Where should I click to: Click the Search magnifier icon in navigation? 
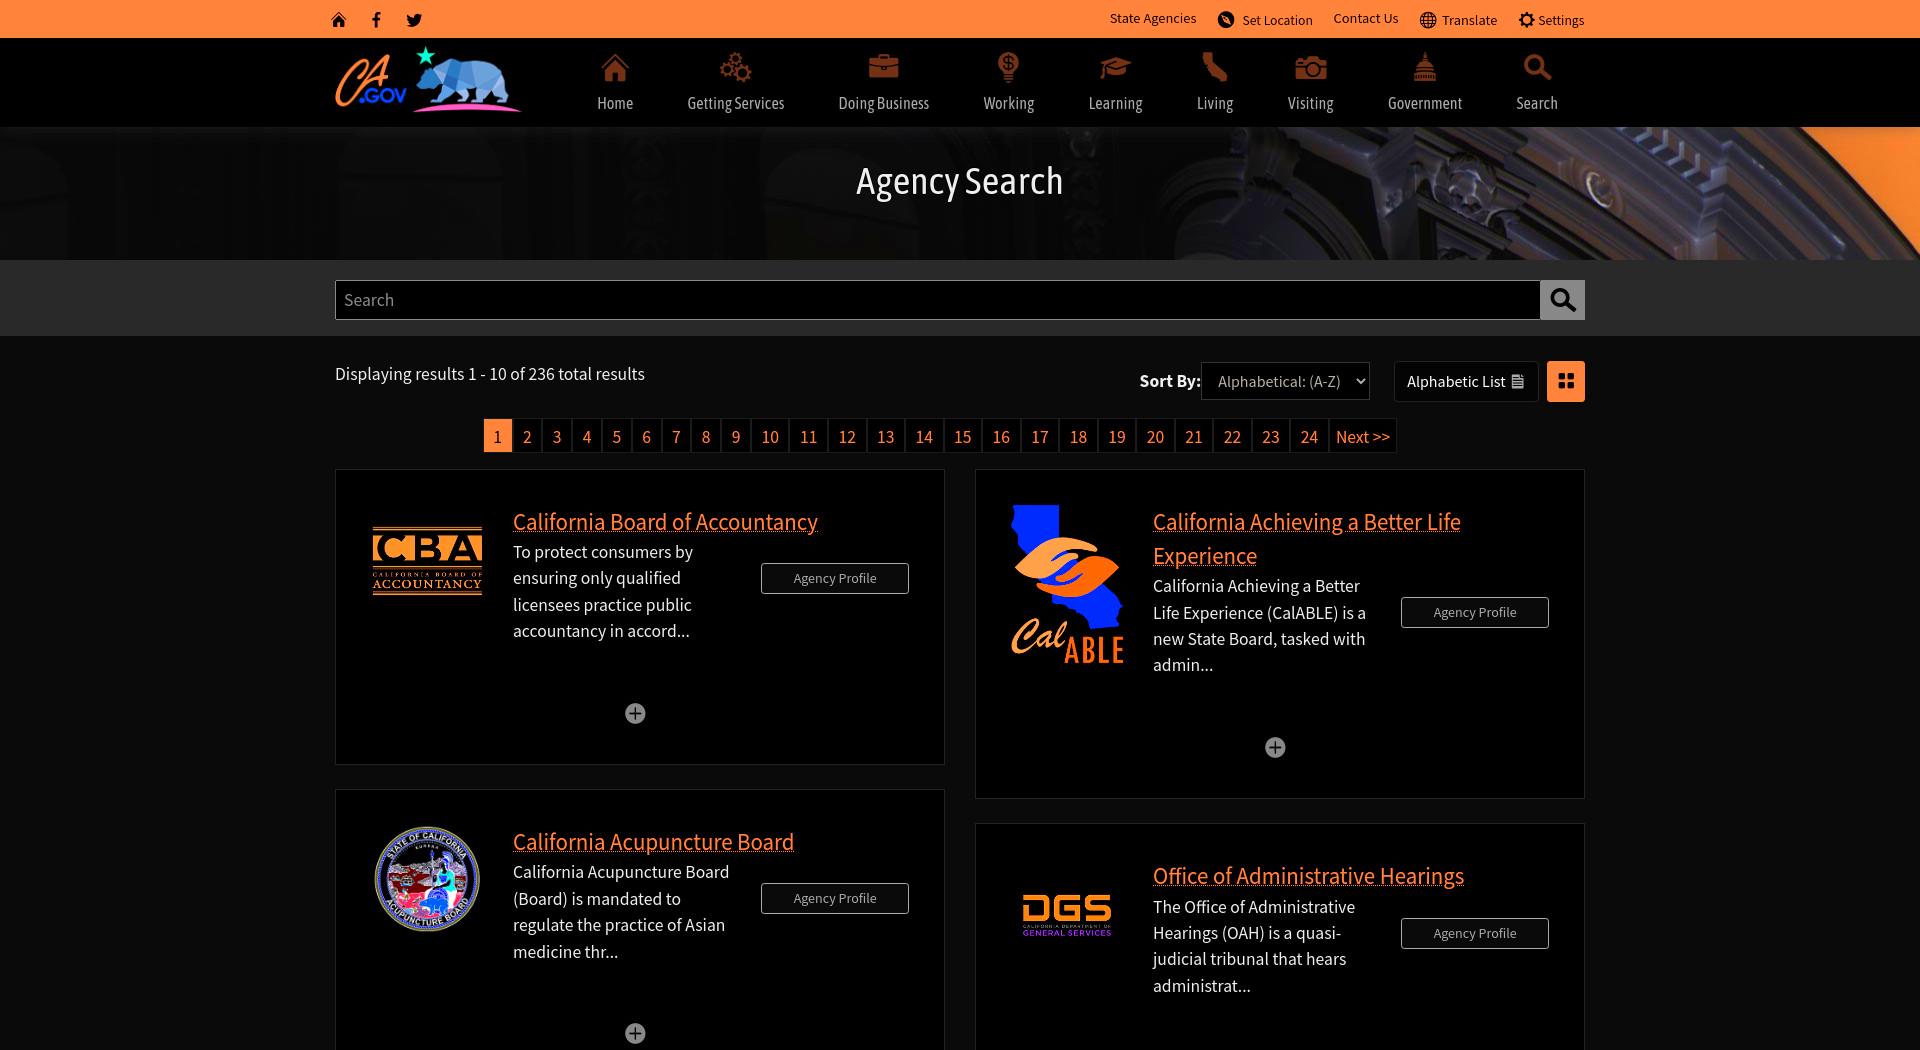tap(1537, 67)
